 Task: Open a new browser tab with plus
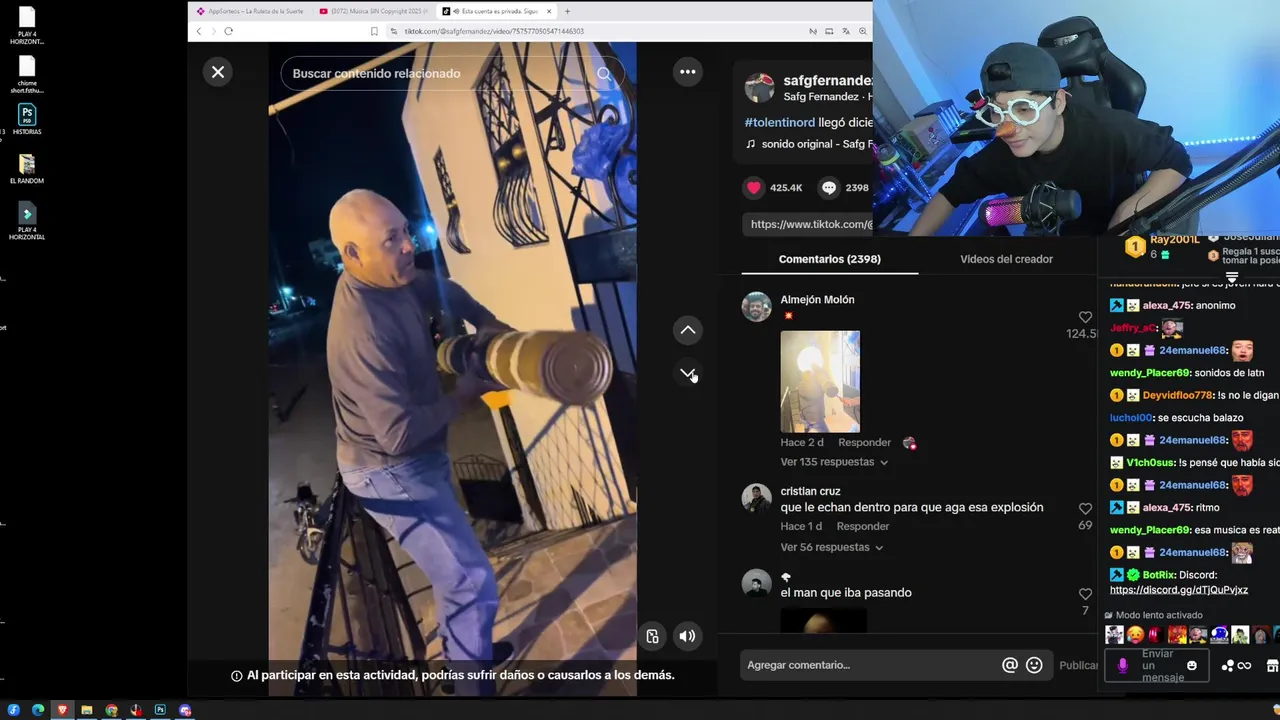(567, 11)
